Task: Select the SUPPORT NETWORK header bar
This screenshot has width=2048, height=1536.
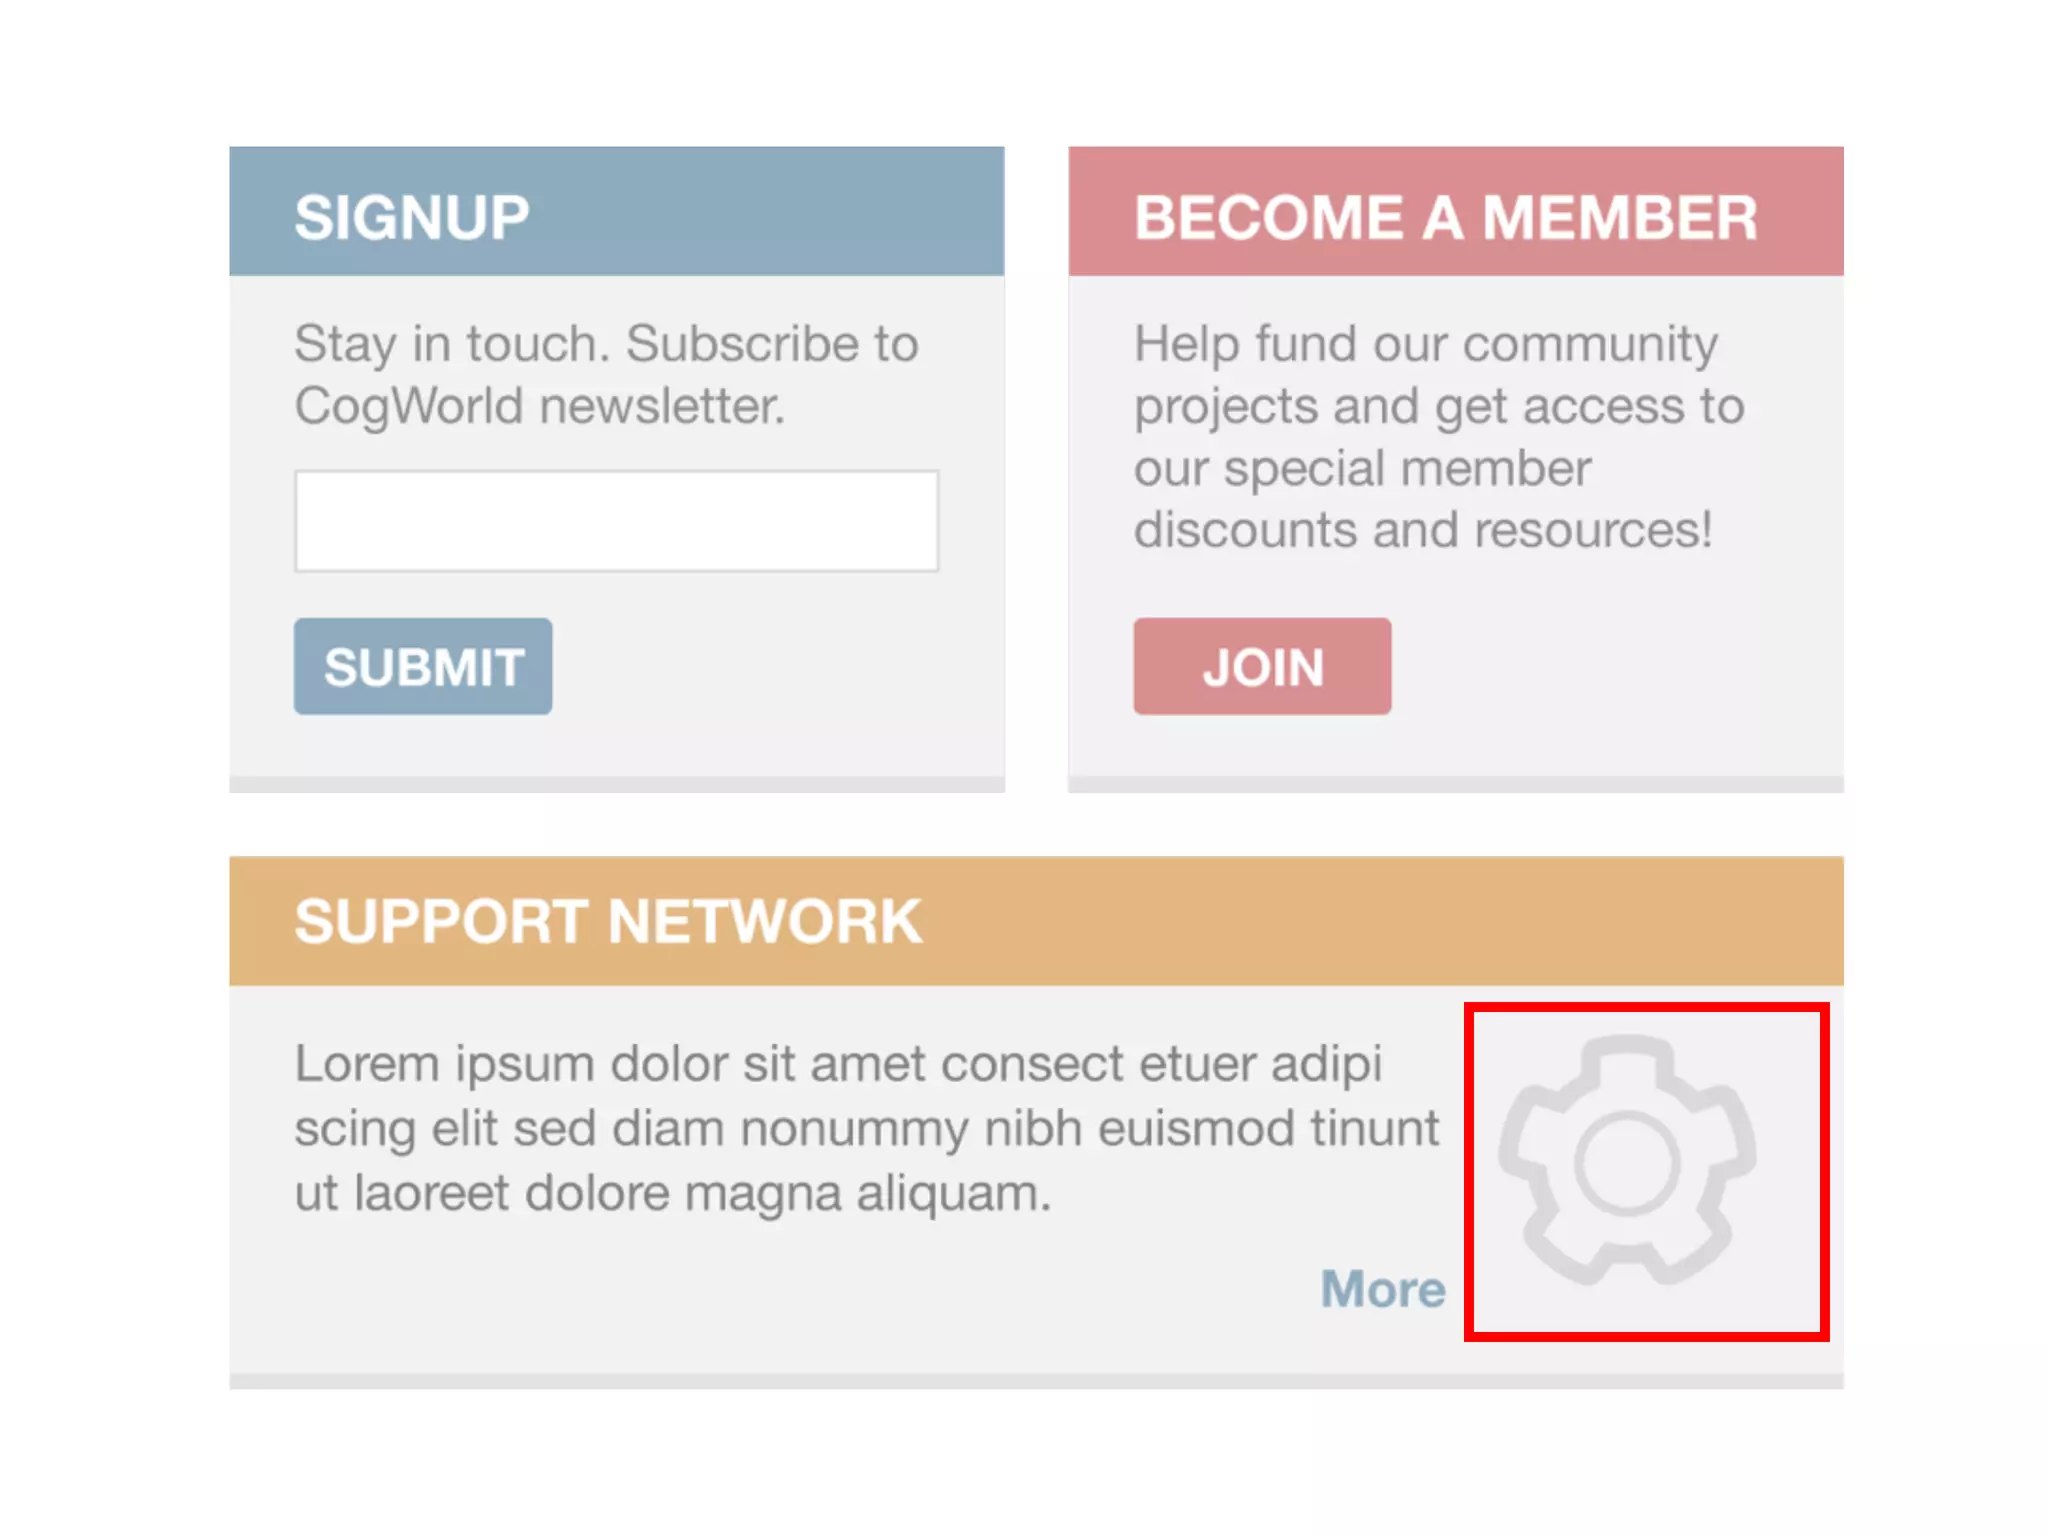Action: [1037, 921]
